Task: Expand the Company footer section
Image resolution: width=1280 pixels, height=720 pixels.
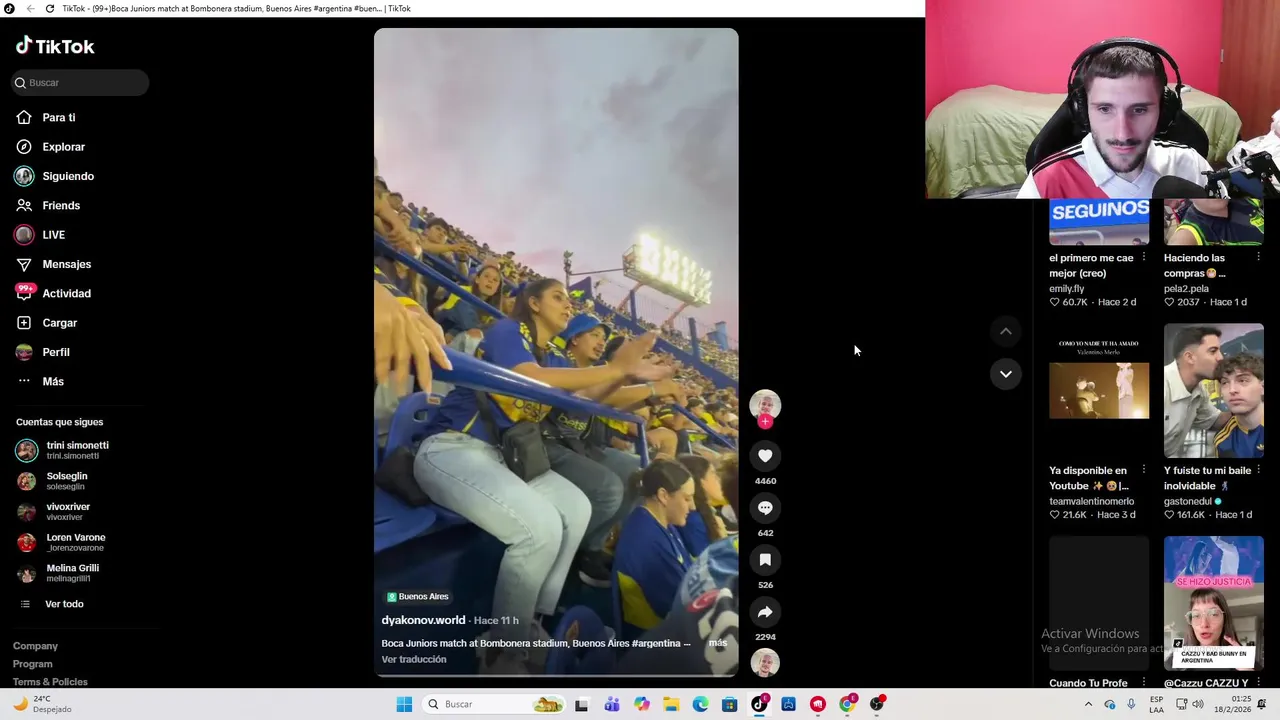Action: 35,646
